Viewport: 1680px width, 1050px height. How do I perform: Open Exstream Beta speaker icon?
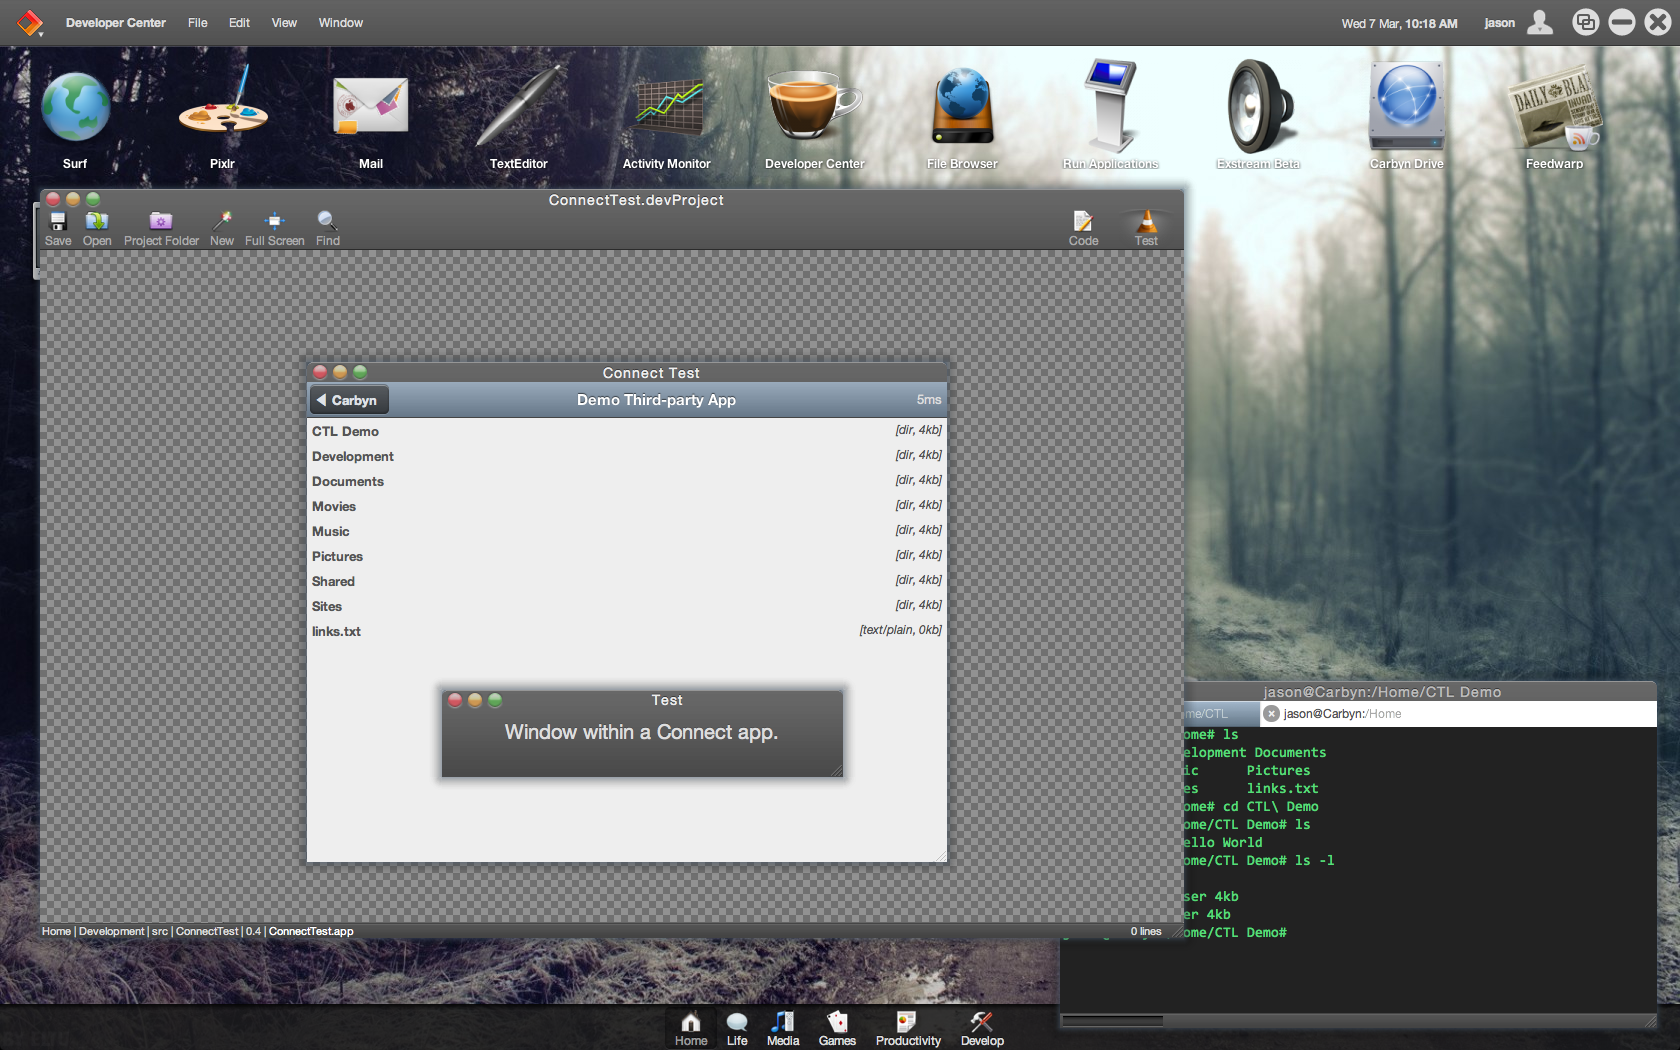[x=1259, y=107]
